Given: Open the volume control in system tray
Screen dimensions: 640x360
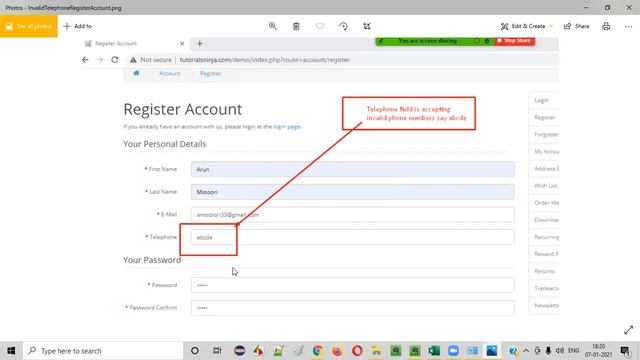Looking at the screenshot, I should (x=560, y=351).
